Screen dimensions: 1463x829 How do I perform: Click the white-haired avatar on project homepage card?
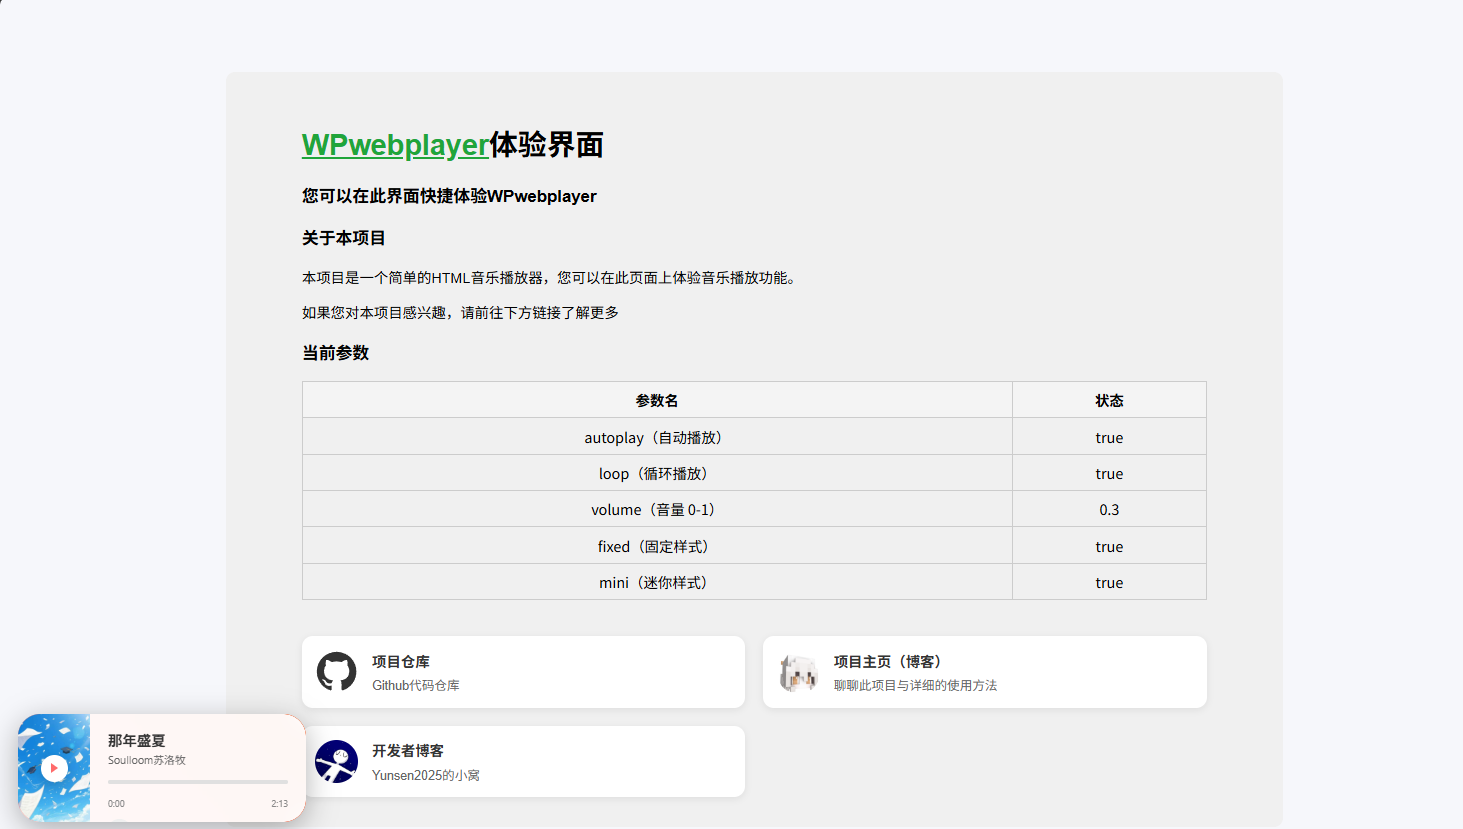[798, 673]
